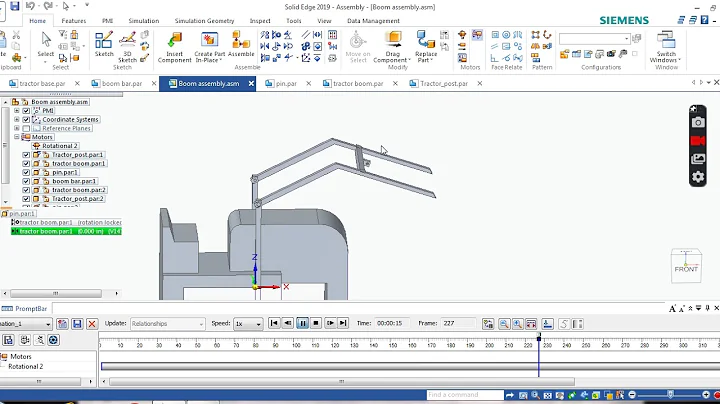Image resolution: width=720 pixels, height=404 pixels.
Task: Open recorder settings gear icon
Action: [698, 177]
